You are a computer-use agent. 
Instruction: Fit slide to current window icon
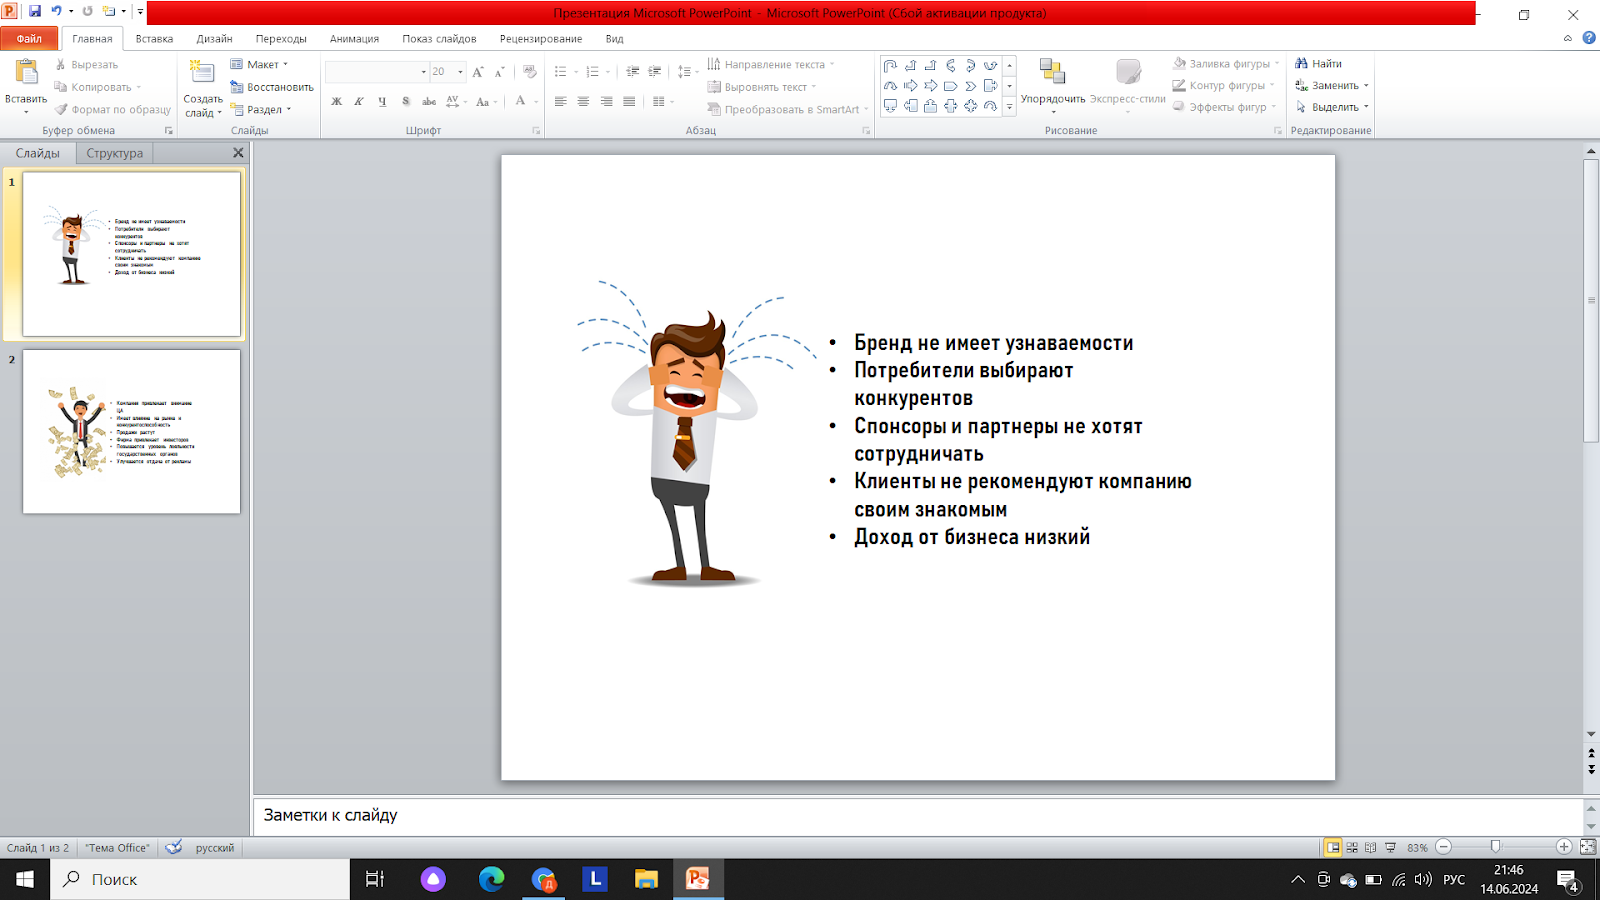tap(1587, 847)
